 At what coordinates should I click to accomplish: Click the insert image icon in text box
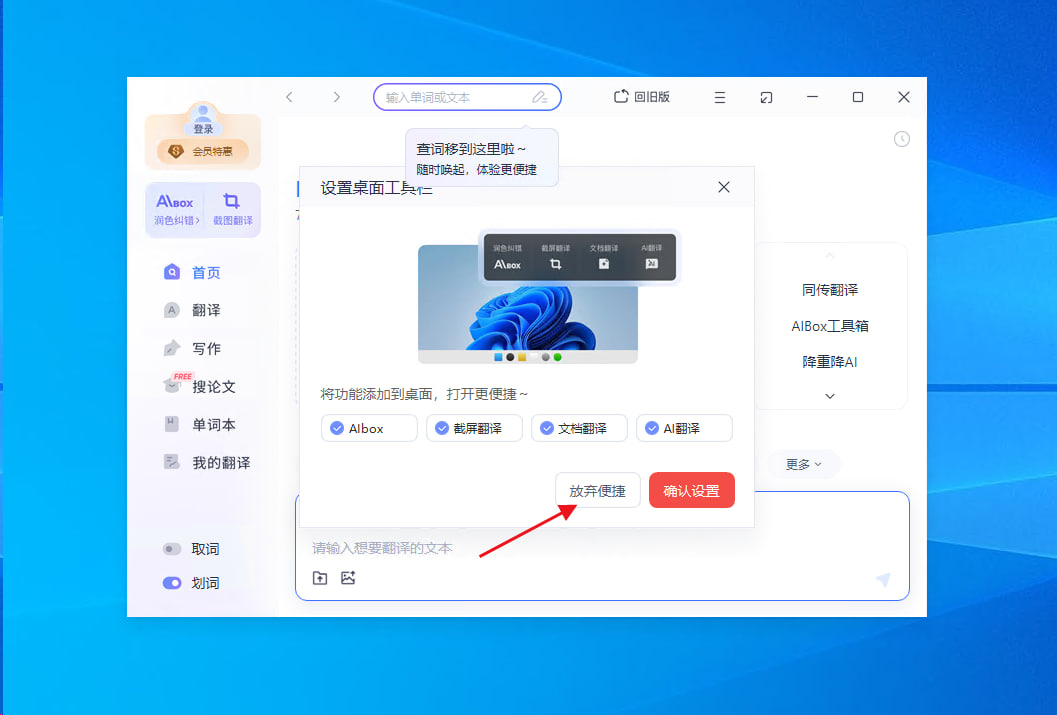(348, 578)
